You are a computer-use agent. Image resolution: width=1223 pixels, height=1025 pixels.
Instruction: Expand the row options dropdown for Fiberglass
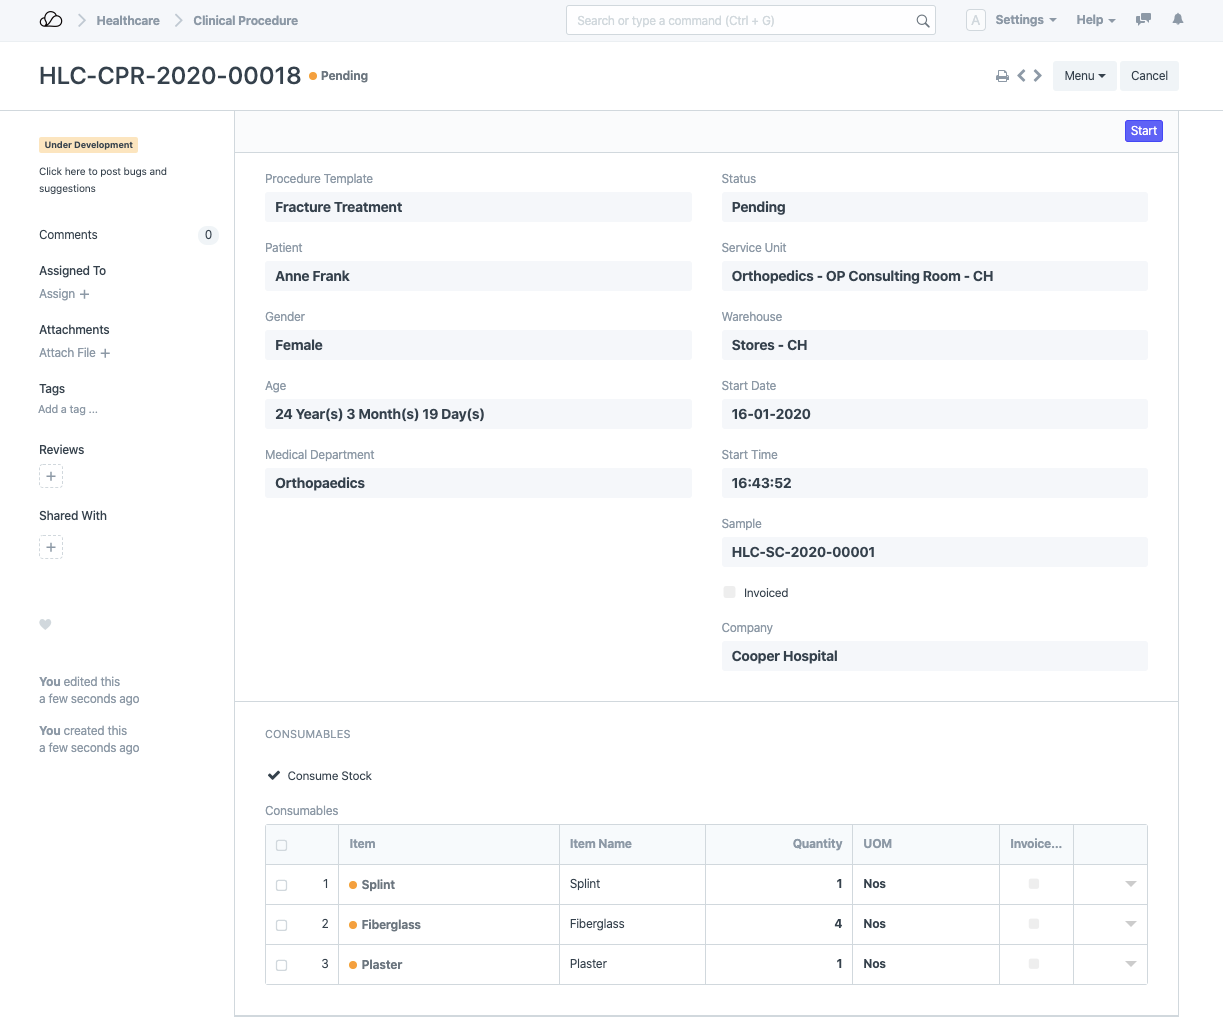pos(1130,923)
